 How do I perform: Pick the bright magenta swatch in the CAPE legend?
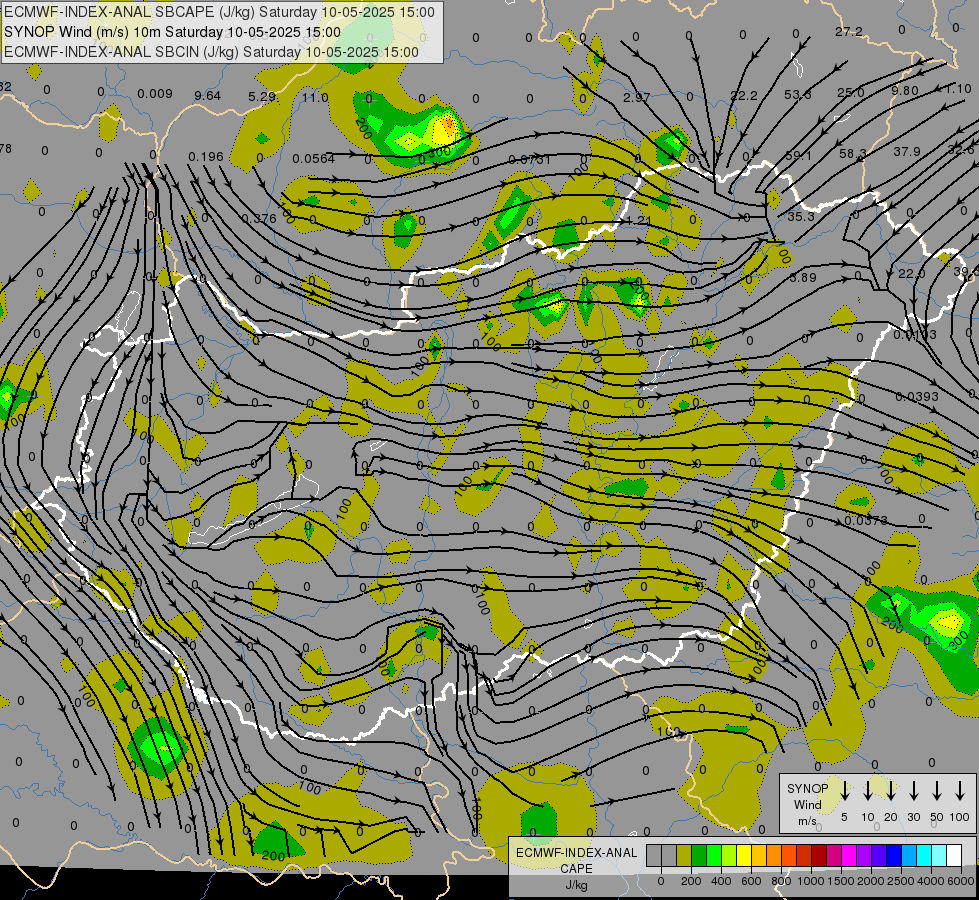point(849,855)
